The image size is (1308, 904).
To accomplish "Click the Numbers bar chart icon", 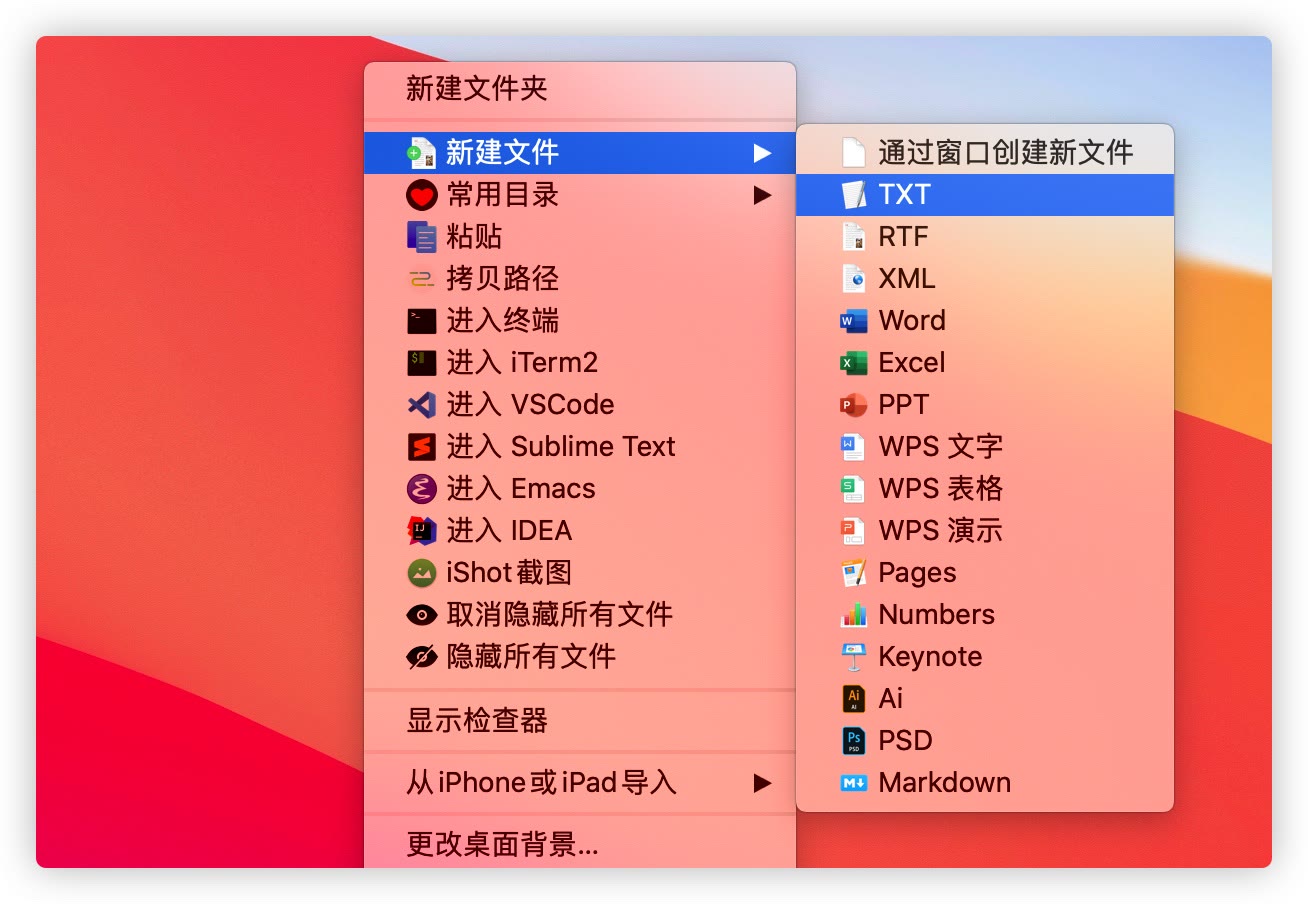I will pyautogui.click(x=853, y=615).
